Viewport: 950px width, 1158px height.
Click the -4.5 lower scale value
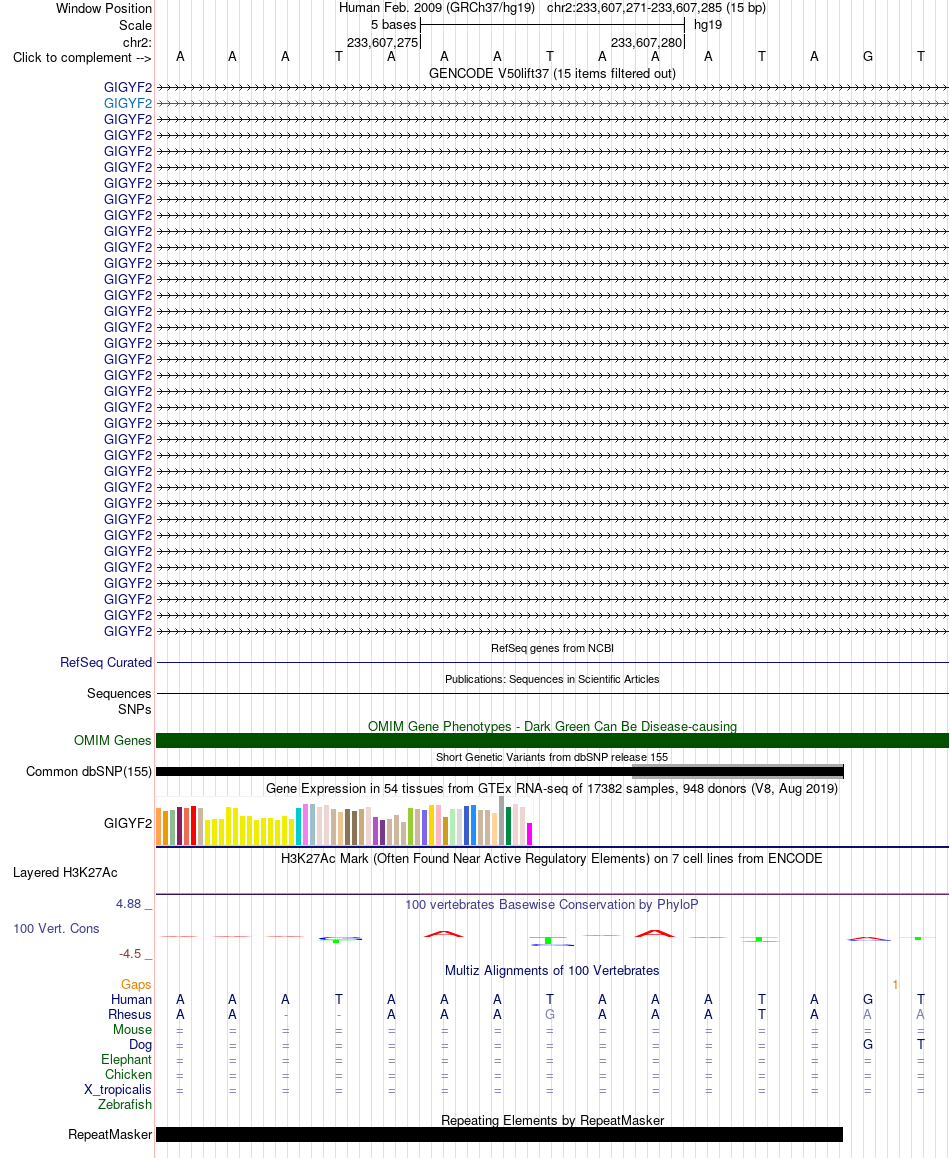[130, 954]
